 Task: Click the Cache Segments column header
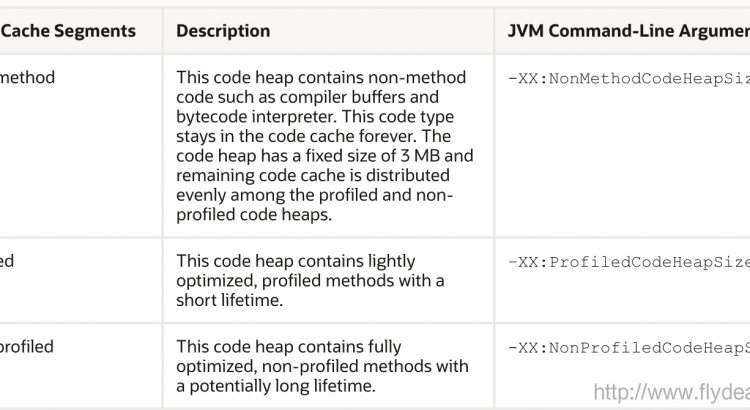(x=68, y=31)
